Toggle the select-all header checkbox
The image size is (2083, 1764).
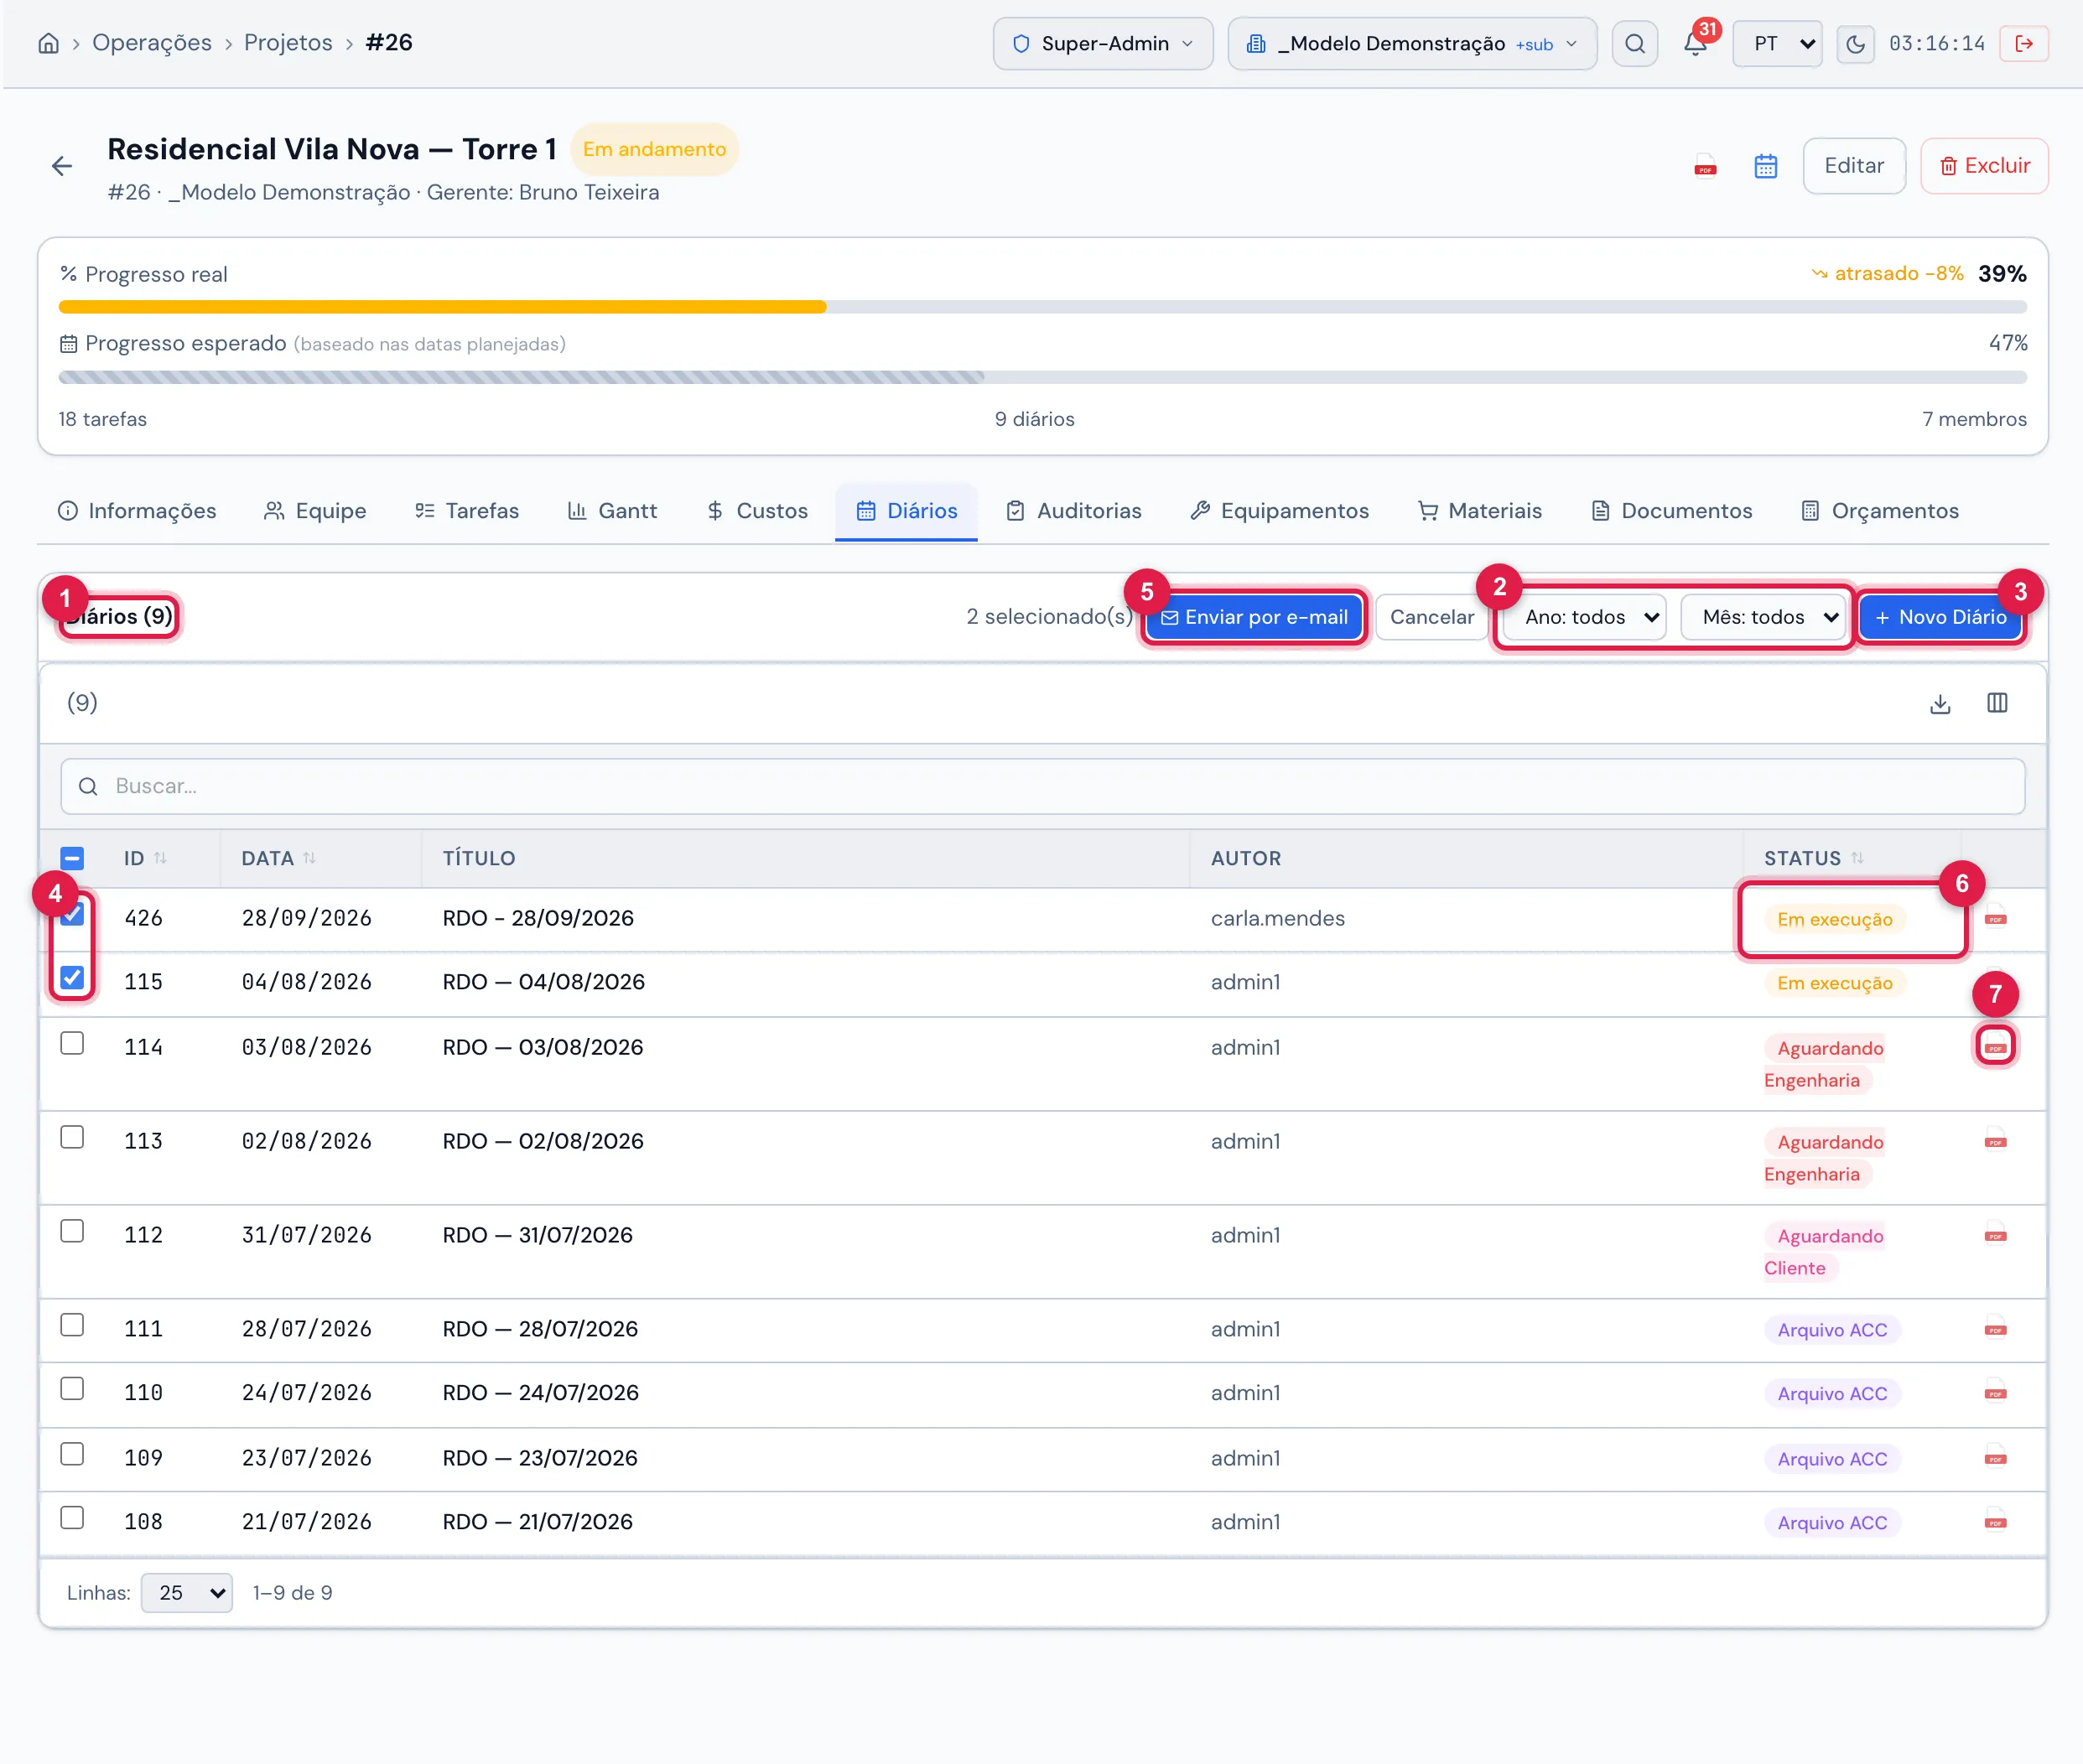72,858
